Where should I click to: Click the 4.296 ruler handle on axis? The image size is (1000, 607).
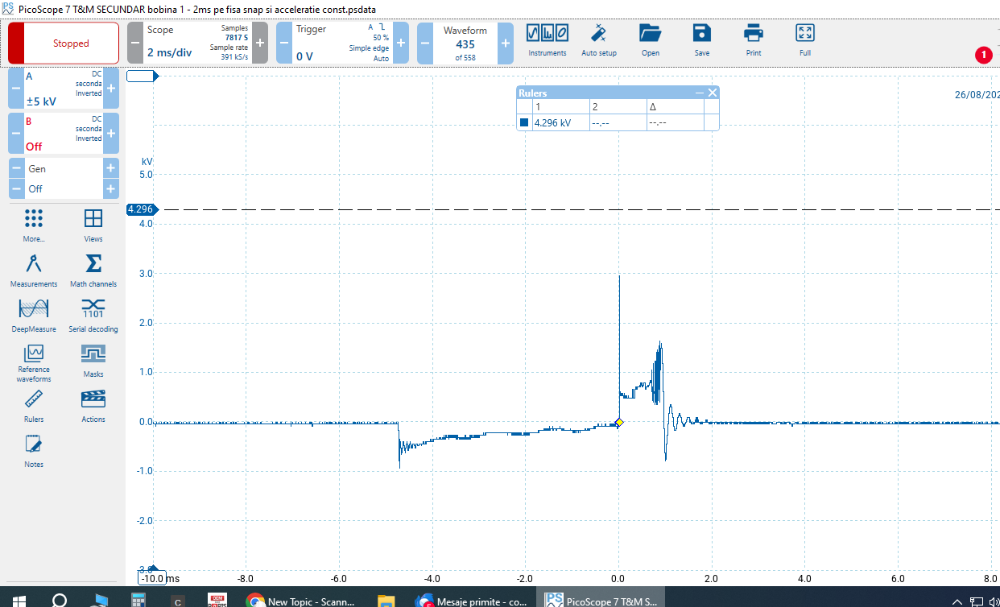tap(140, 209)
